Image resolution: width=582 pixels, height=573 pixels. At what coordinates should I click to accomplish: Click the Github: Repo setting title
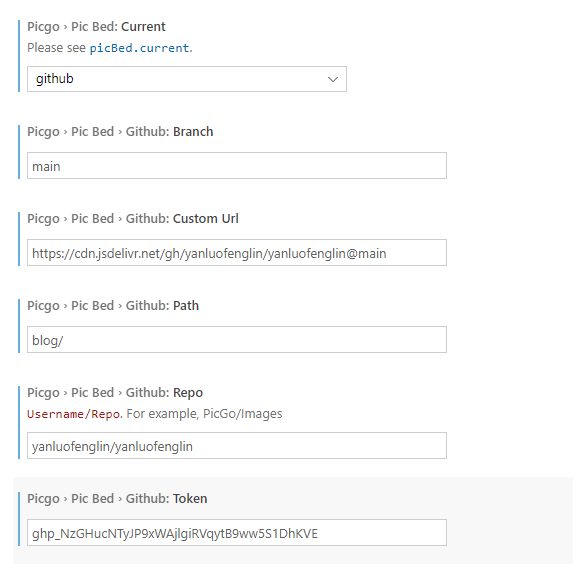115,393
